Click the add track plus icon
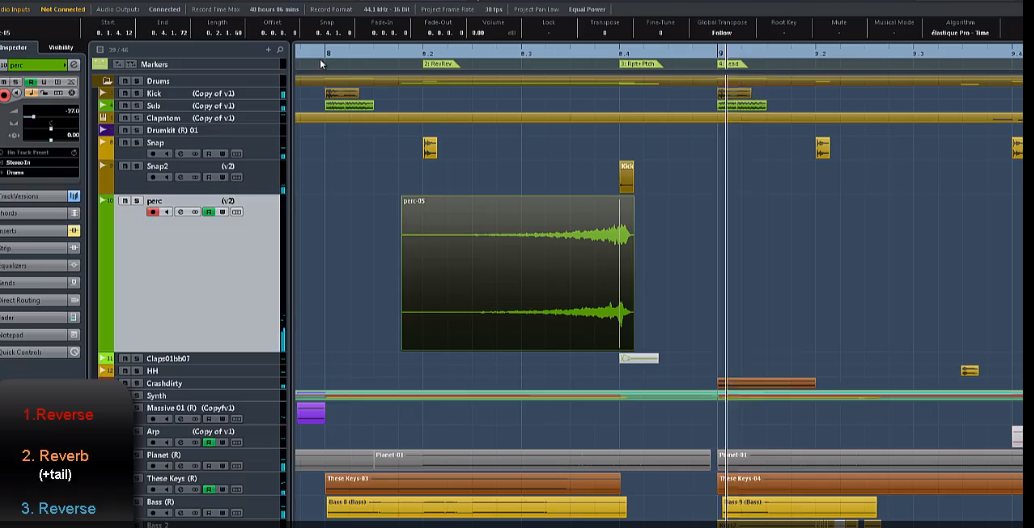 point(268,49)
